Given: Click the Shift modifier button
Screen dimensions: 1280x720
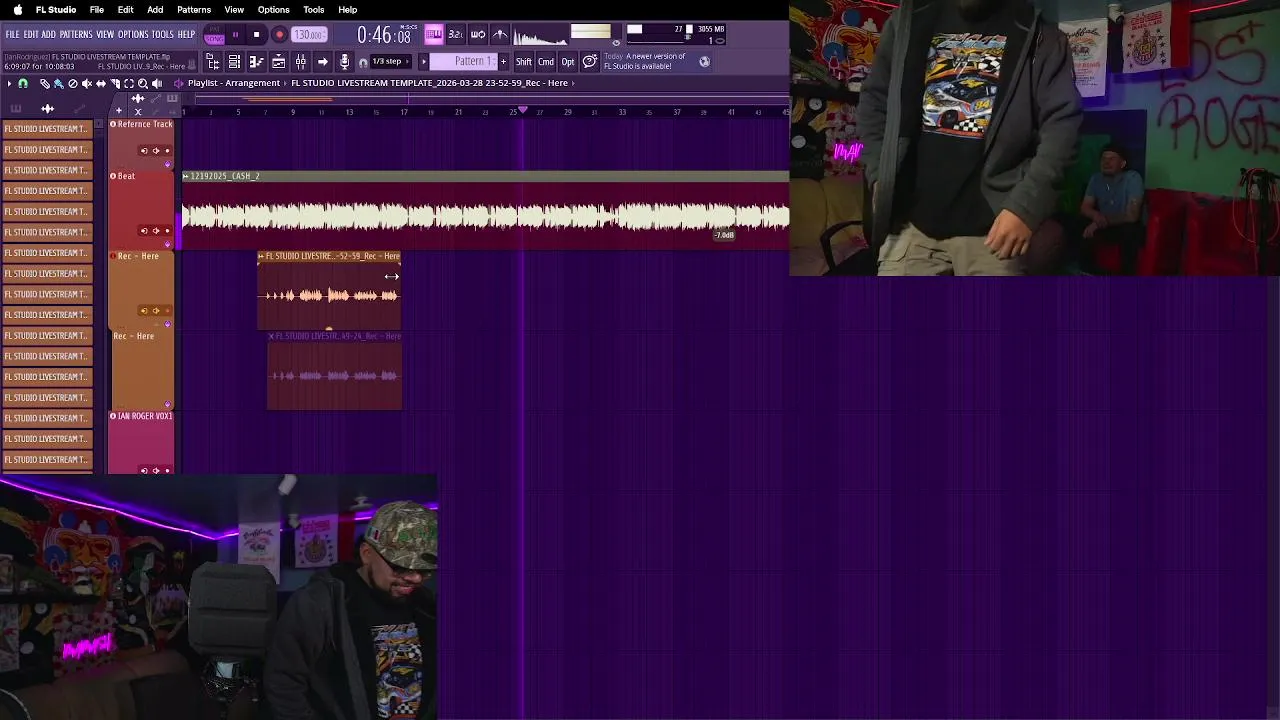Looking at the screenshot, I should [x=524, y=62].
